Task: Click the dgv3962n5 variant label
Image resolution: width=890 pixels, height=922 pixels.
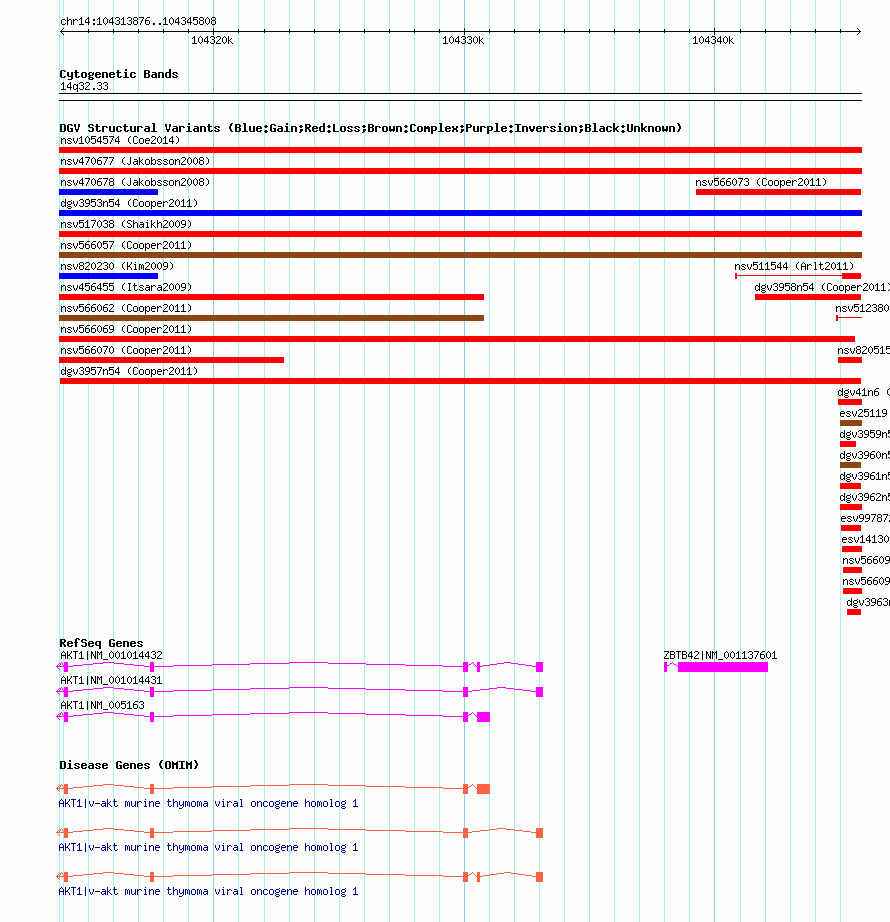Action: [x=864, y=497]
